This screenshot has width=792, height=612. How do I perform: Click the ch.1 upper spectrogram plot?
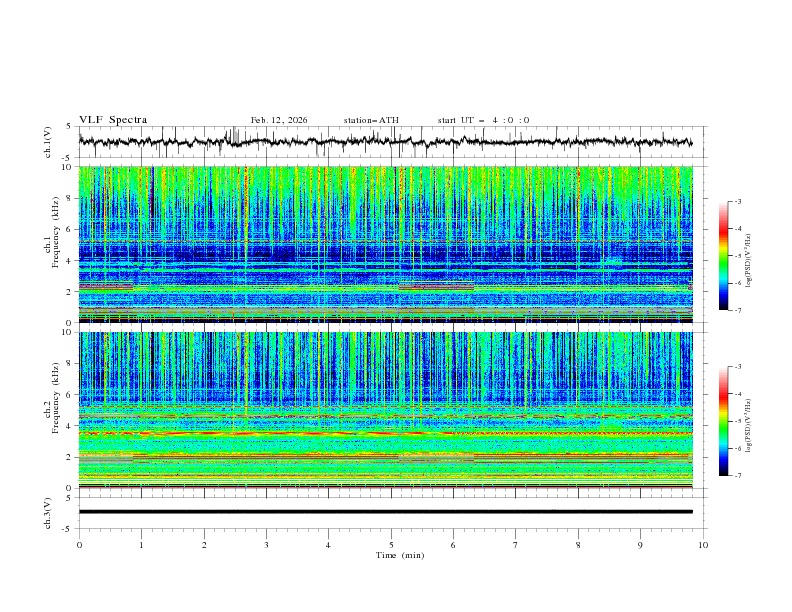click(x=390, y=245)
